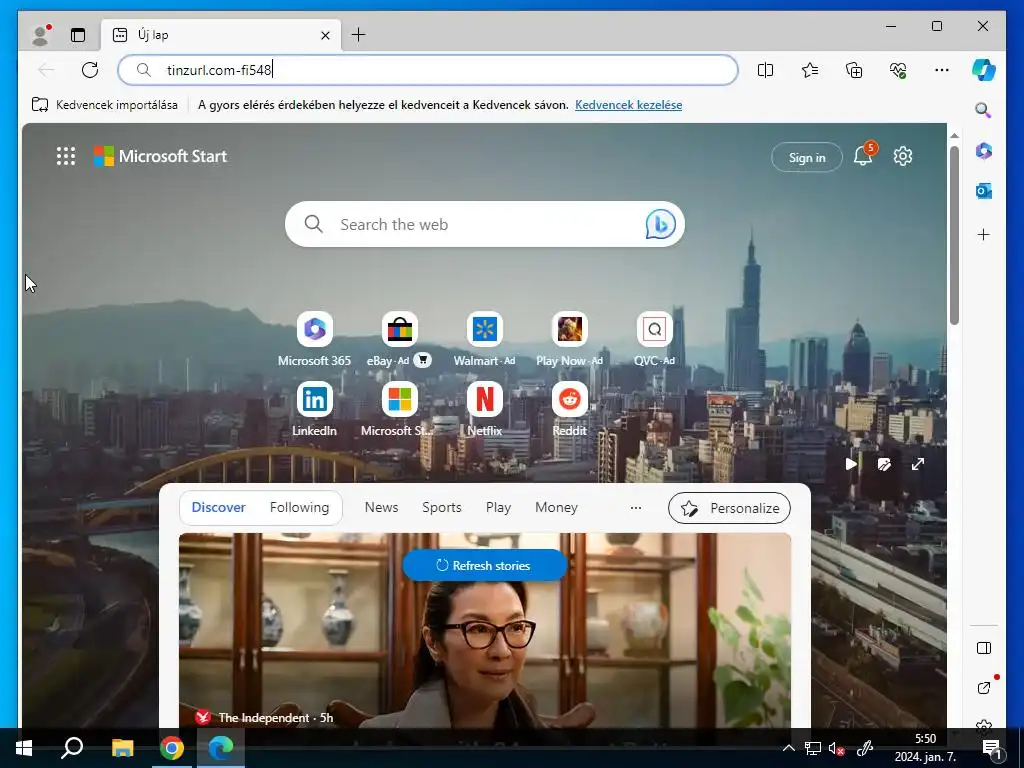Open sidebar search icon
1024x768 pixels.
(x=984, y=110)
